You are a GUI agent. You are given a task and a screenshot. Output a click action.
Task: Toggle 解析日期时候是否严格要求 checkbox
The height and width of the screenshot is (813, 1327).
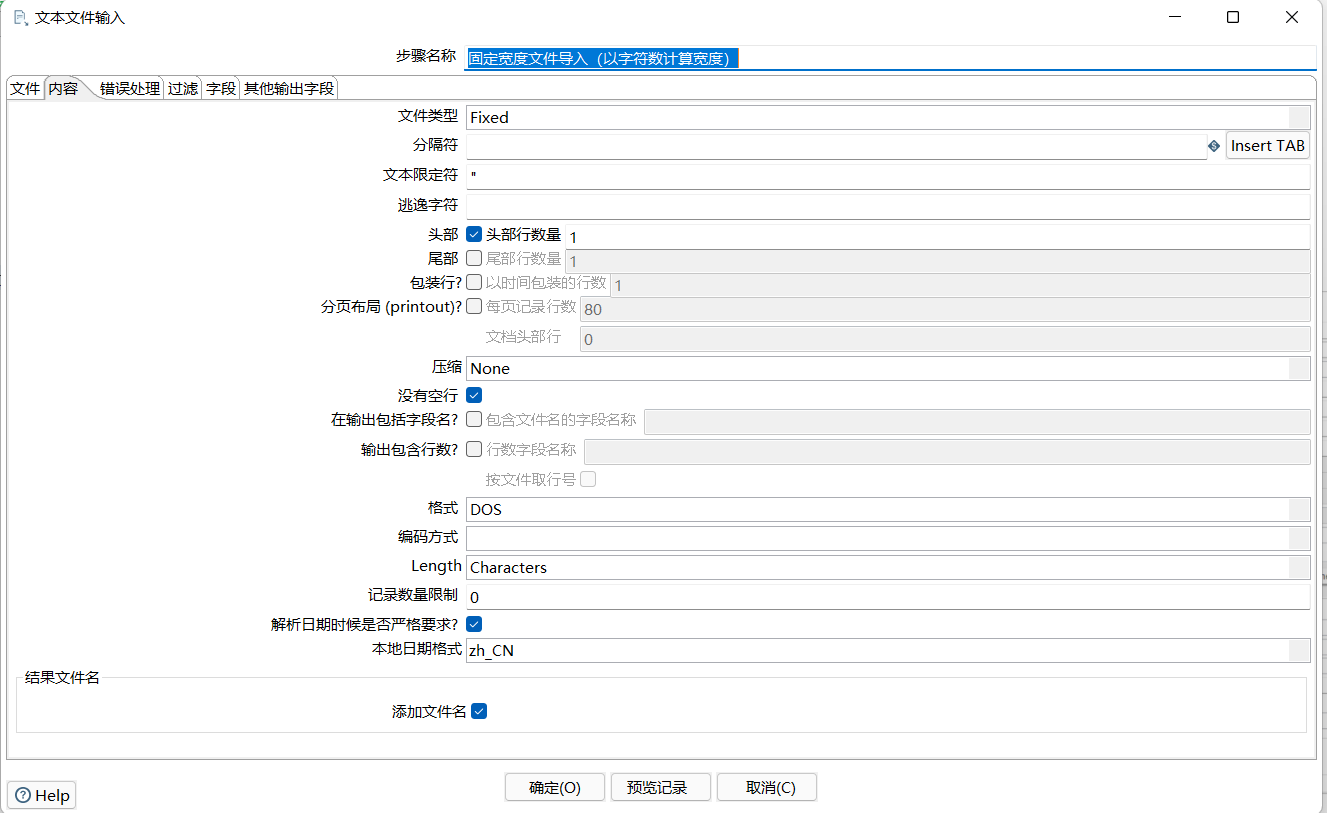[474, 624]
